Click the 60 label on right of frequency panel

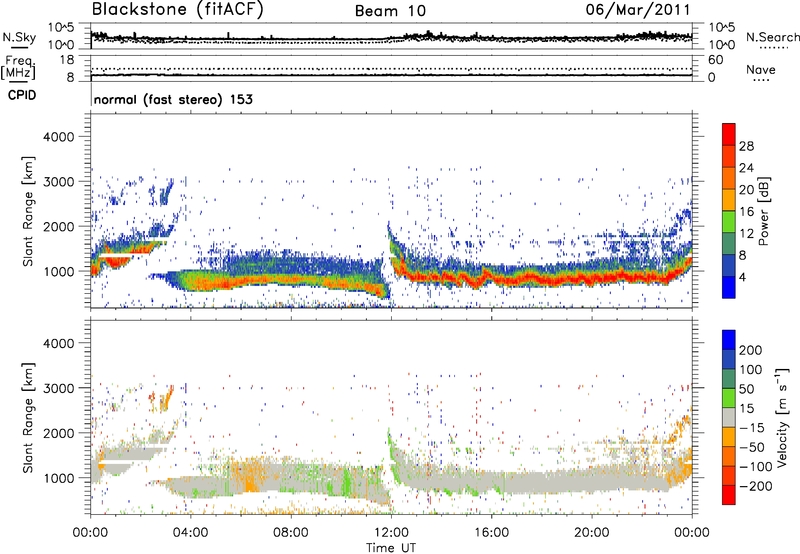pyautogui.click(x=716, y=60)
